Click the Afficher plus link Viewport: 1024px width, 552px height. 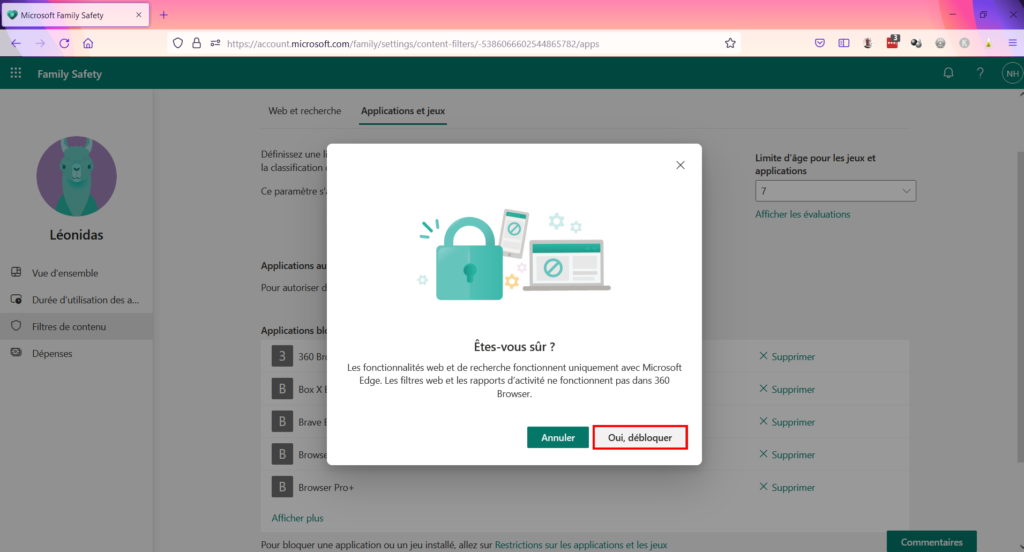(x=297, y=518)
